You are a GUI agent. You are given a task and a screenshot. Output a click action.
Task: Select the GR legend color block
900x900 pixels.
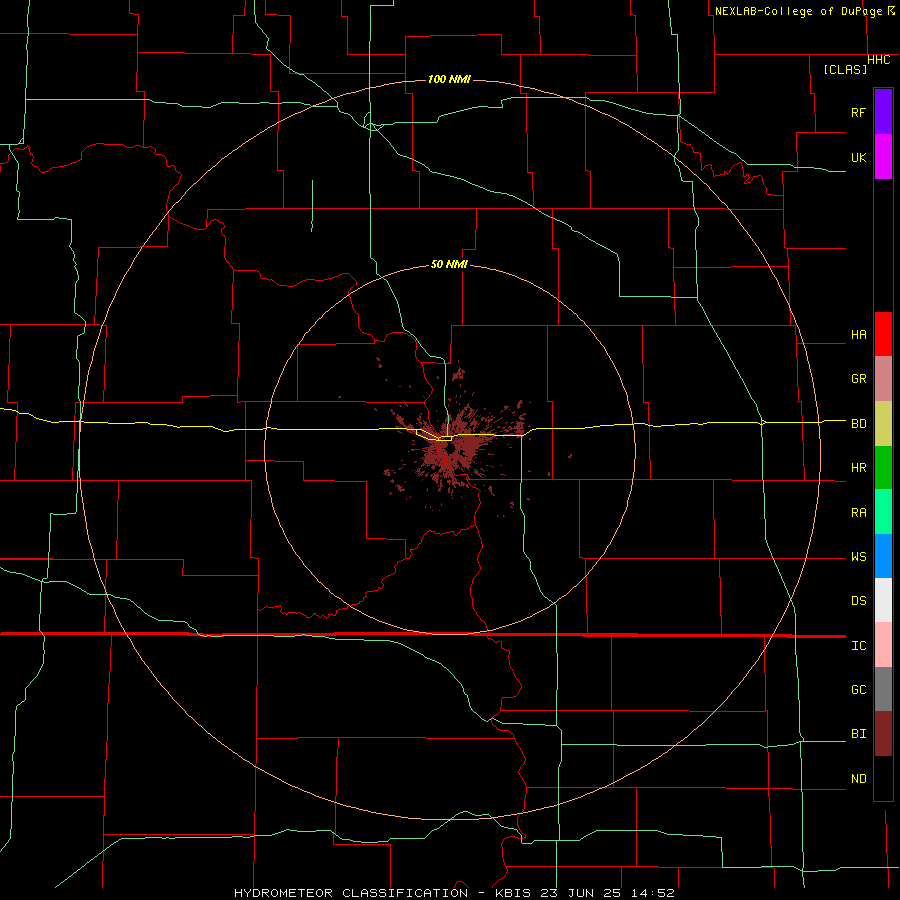pos(883,378)
